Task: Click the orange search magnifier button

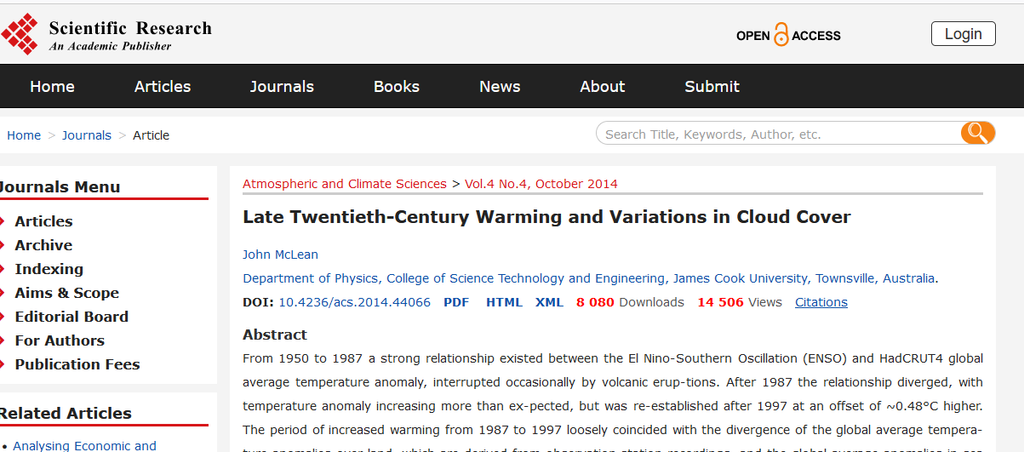Action: (977, 133)
